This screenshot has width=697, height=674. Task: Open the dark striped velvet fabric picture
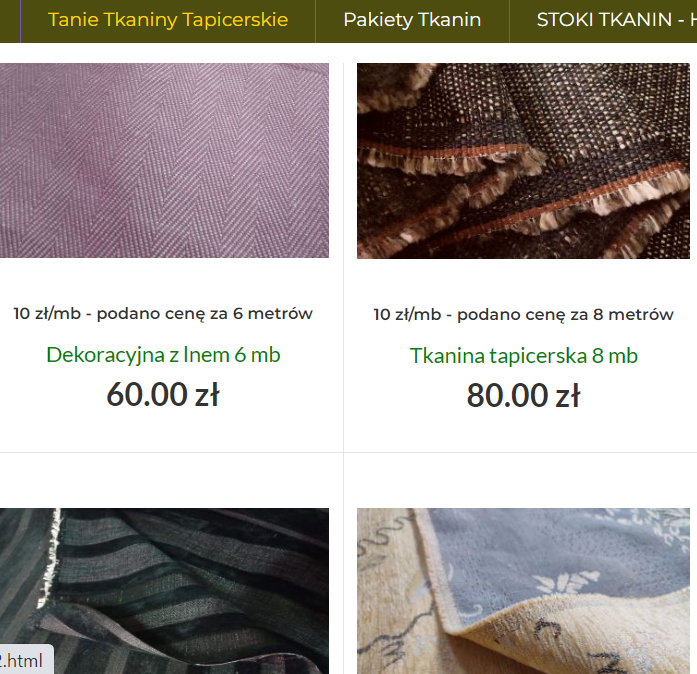[x=164, y=591]
